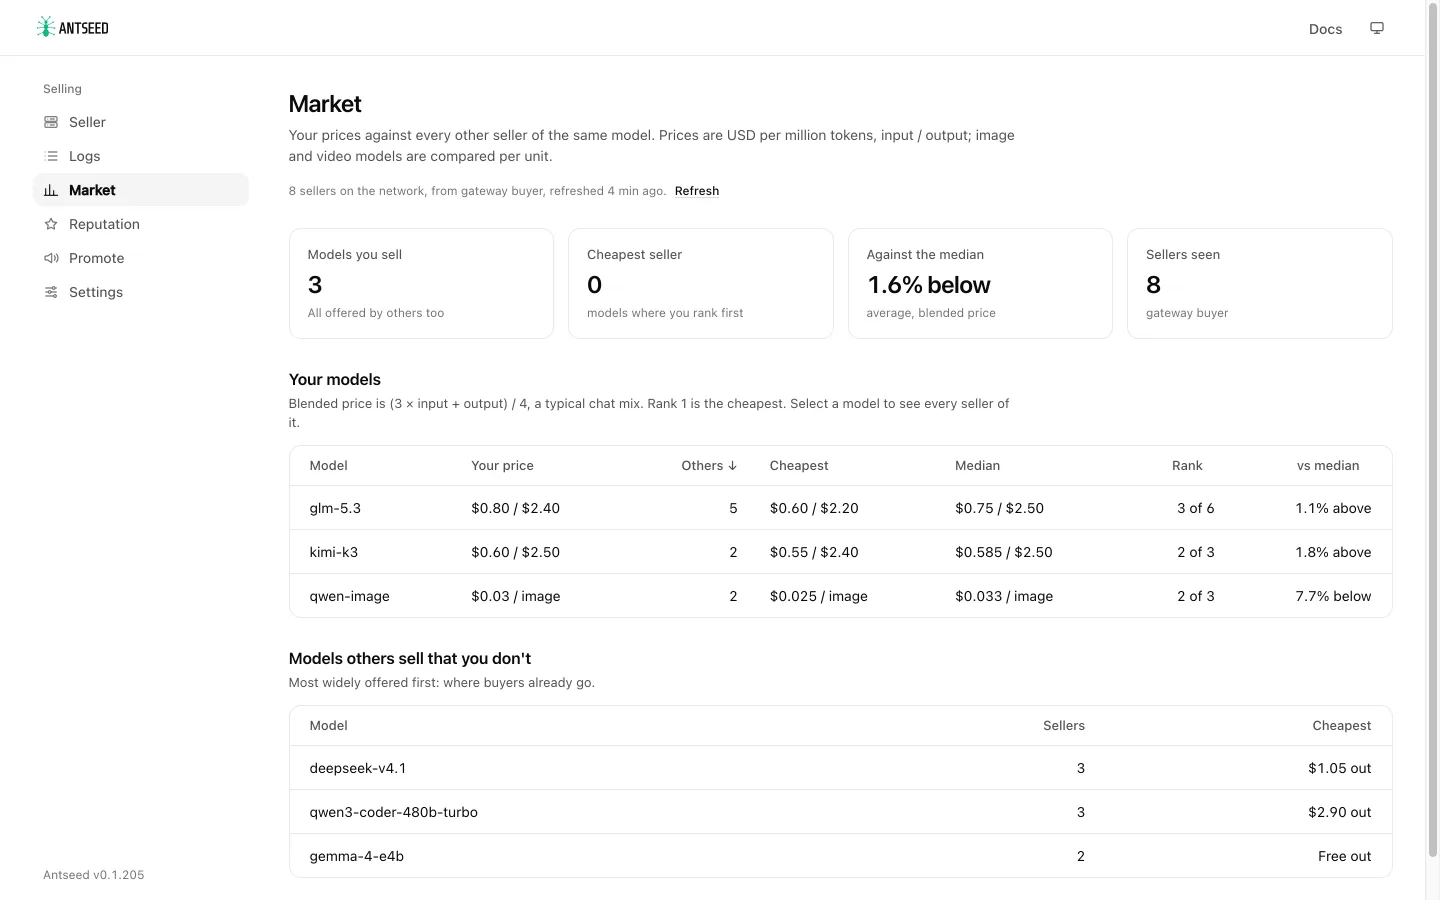Click median value $0.033 / image
This screenshot has width=1440, height=900.
(1003, 596)
